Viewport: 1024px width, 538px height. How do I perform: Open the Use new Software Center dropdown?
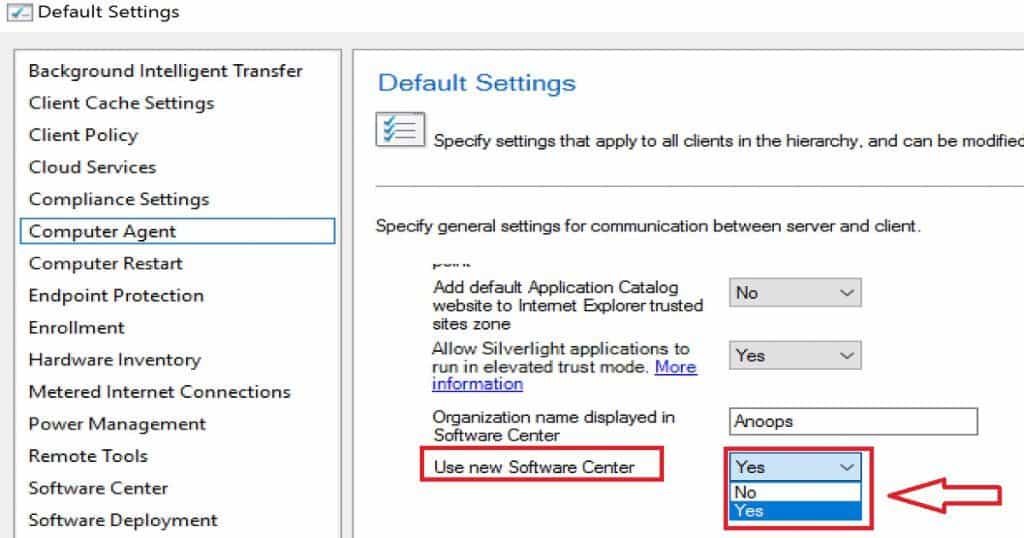pyautogui.click(x=795, y=466)
